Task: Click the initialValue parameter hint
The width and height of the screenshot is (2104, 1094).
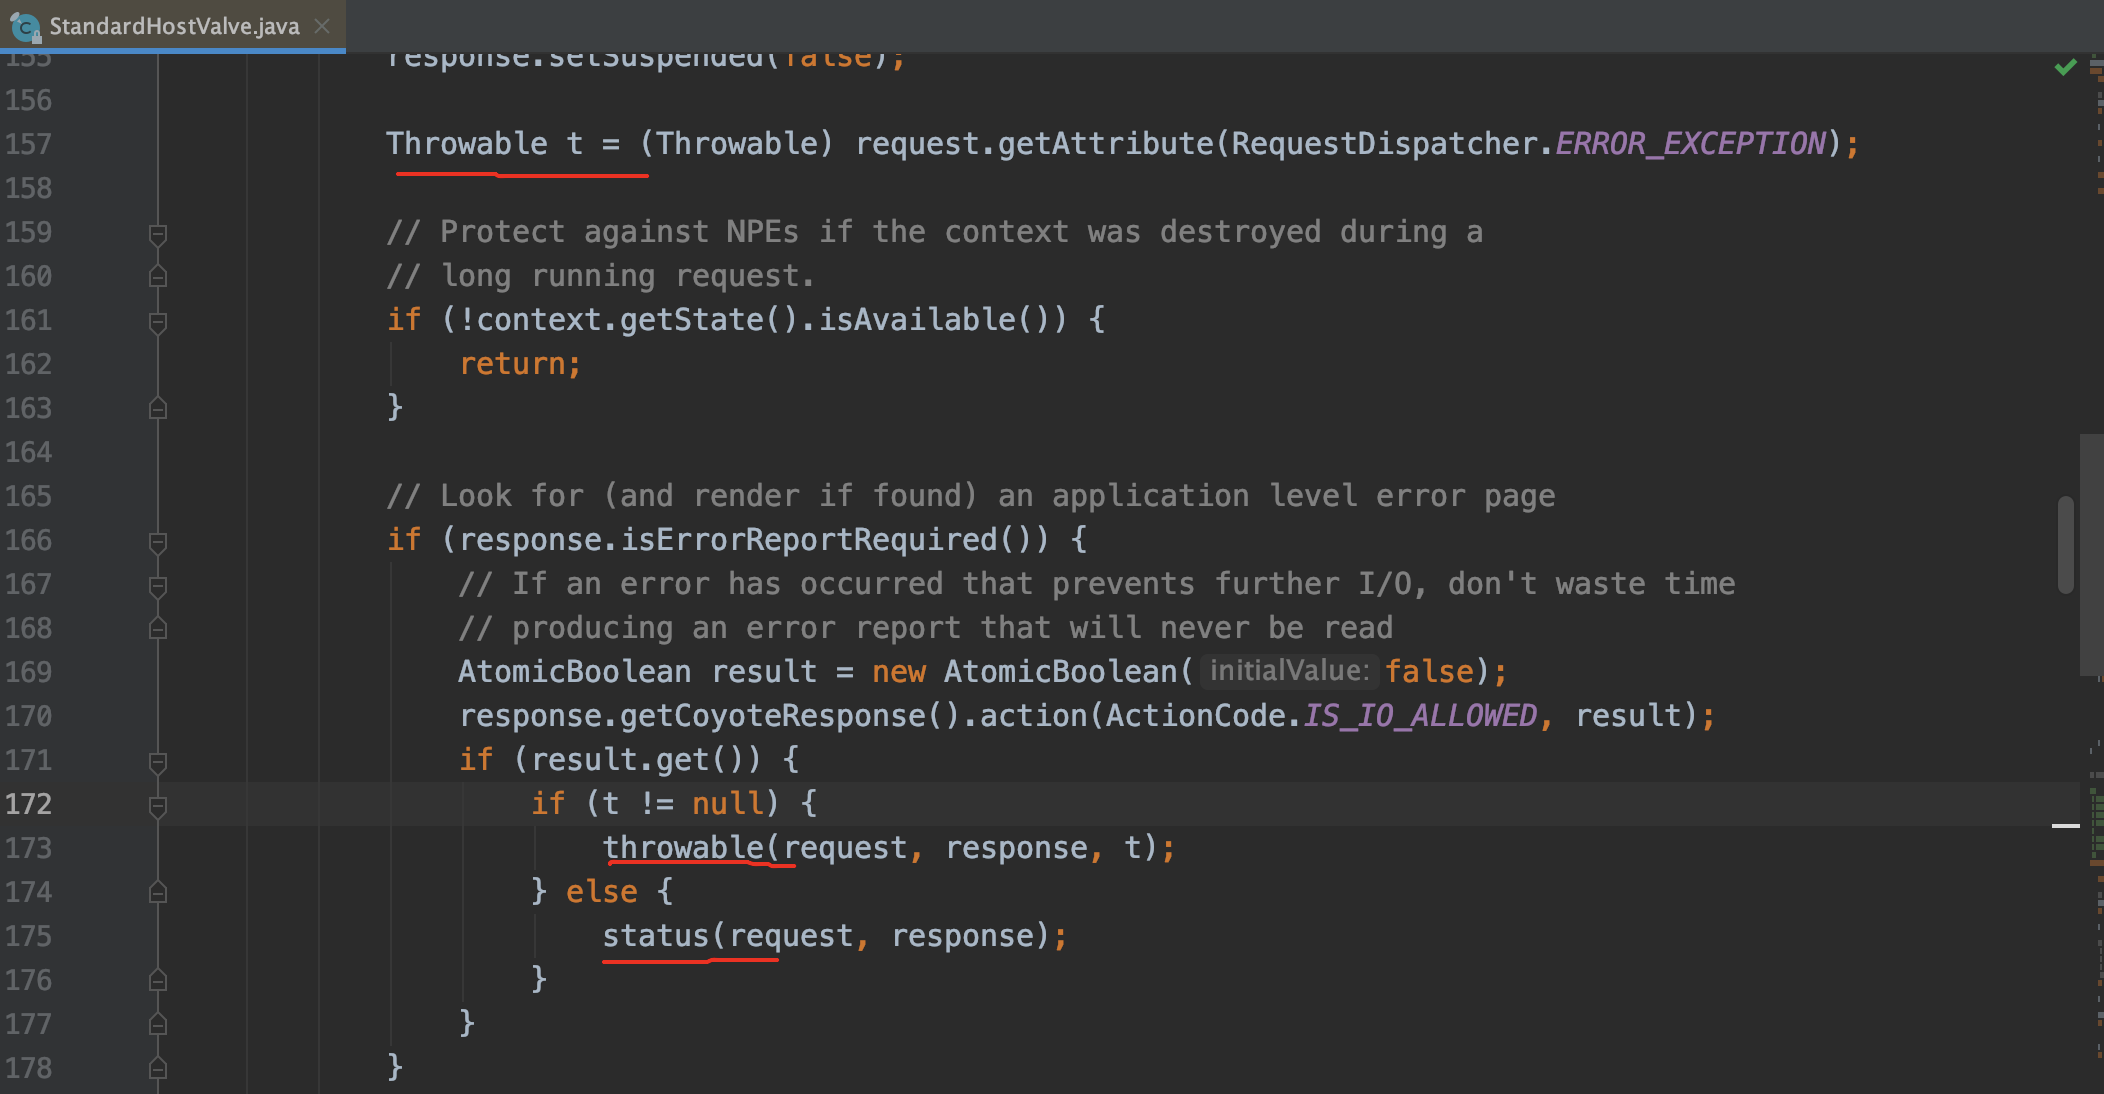Action: tap(1288, 671)
